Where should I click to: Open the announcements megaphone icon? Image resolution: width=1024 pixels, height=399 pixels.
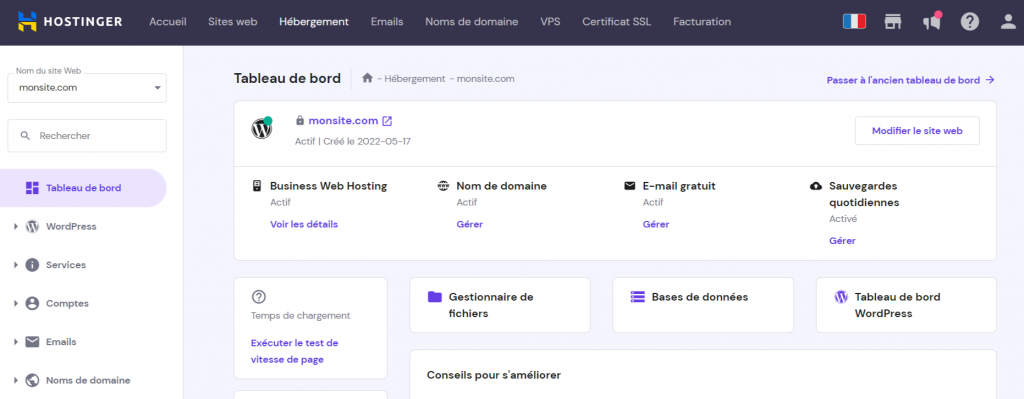[x=932, y=22]
